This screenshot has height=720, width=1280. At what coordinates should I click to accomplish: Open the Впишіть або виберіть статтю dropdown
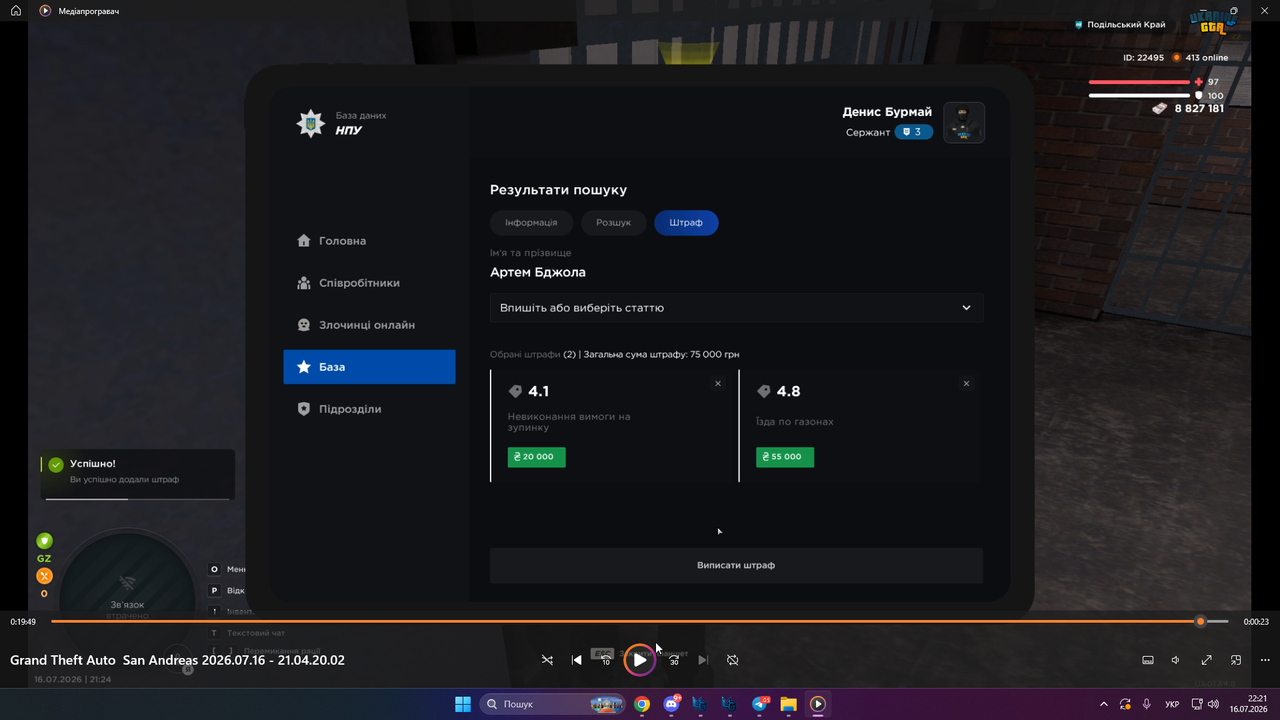[x=736, y=308]
